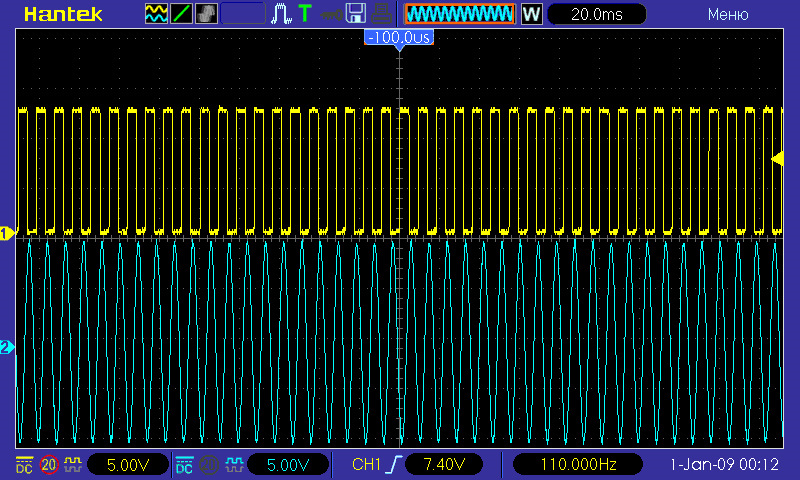This screenshot has width=800, height=480.
Task: Click the floppy disk save icon
Action: (x=356, y=14)
